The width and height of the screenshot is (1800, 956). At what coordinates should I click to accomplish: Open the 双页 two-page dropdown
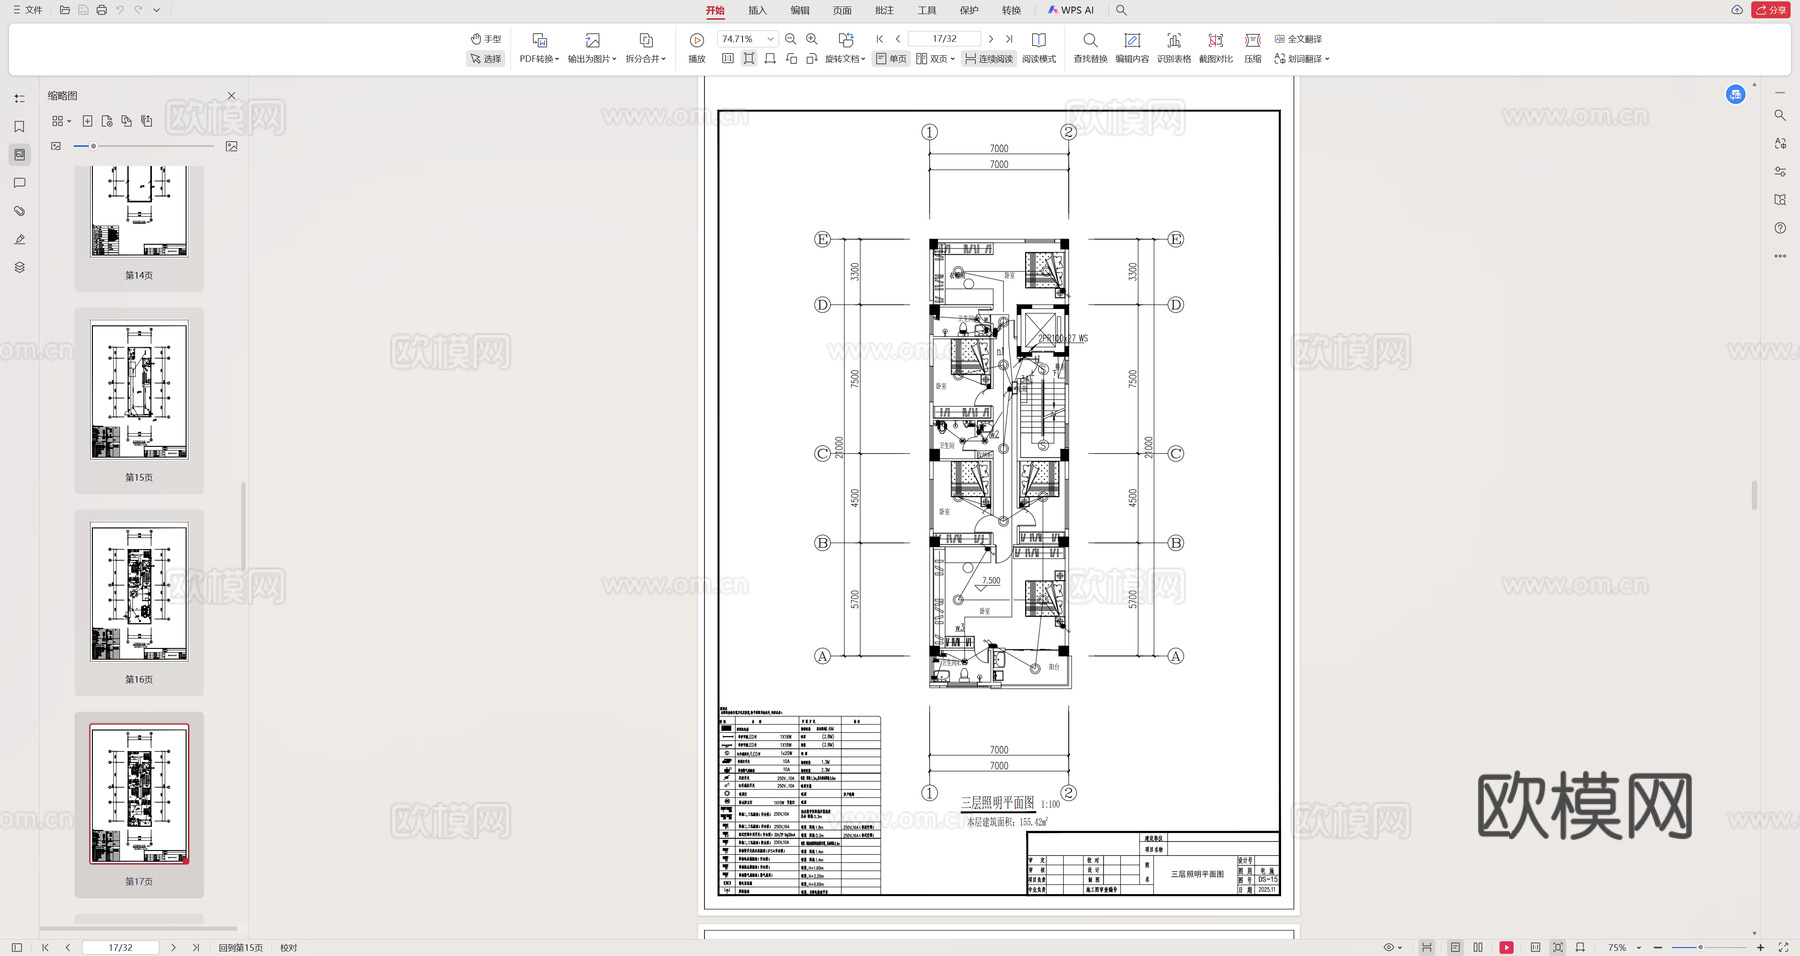click(x=935, y=59)
